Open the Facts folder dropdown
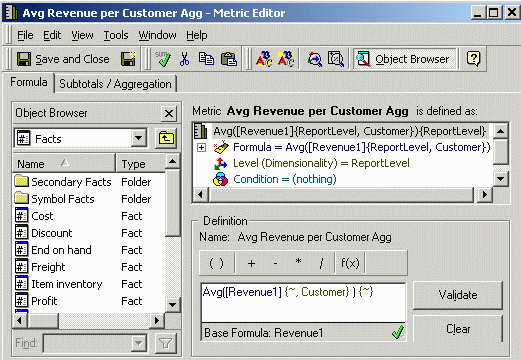The height and width of the screenshot is (360, 521). (x=138, y=138)
